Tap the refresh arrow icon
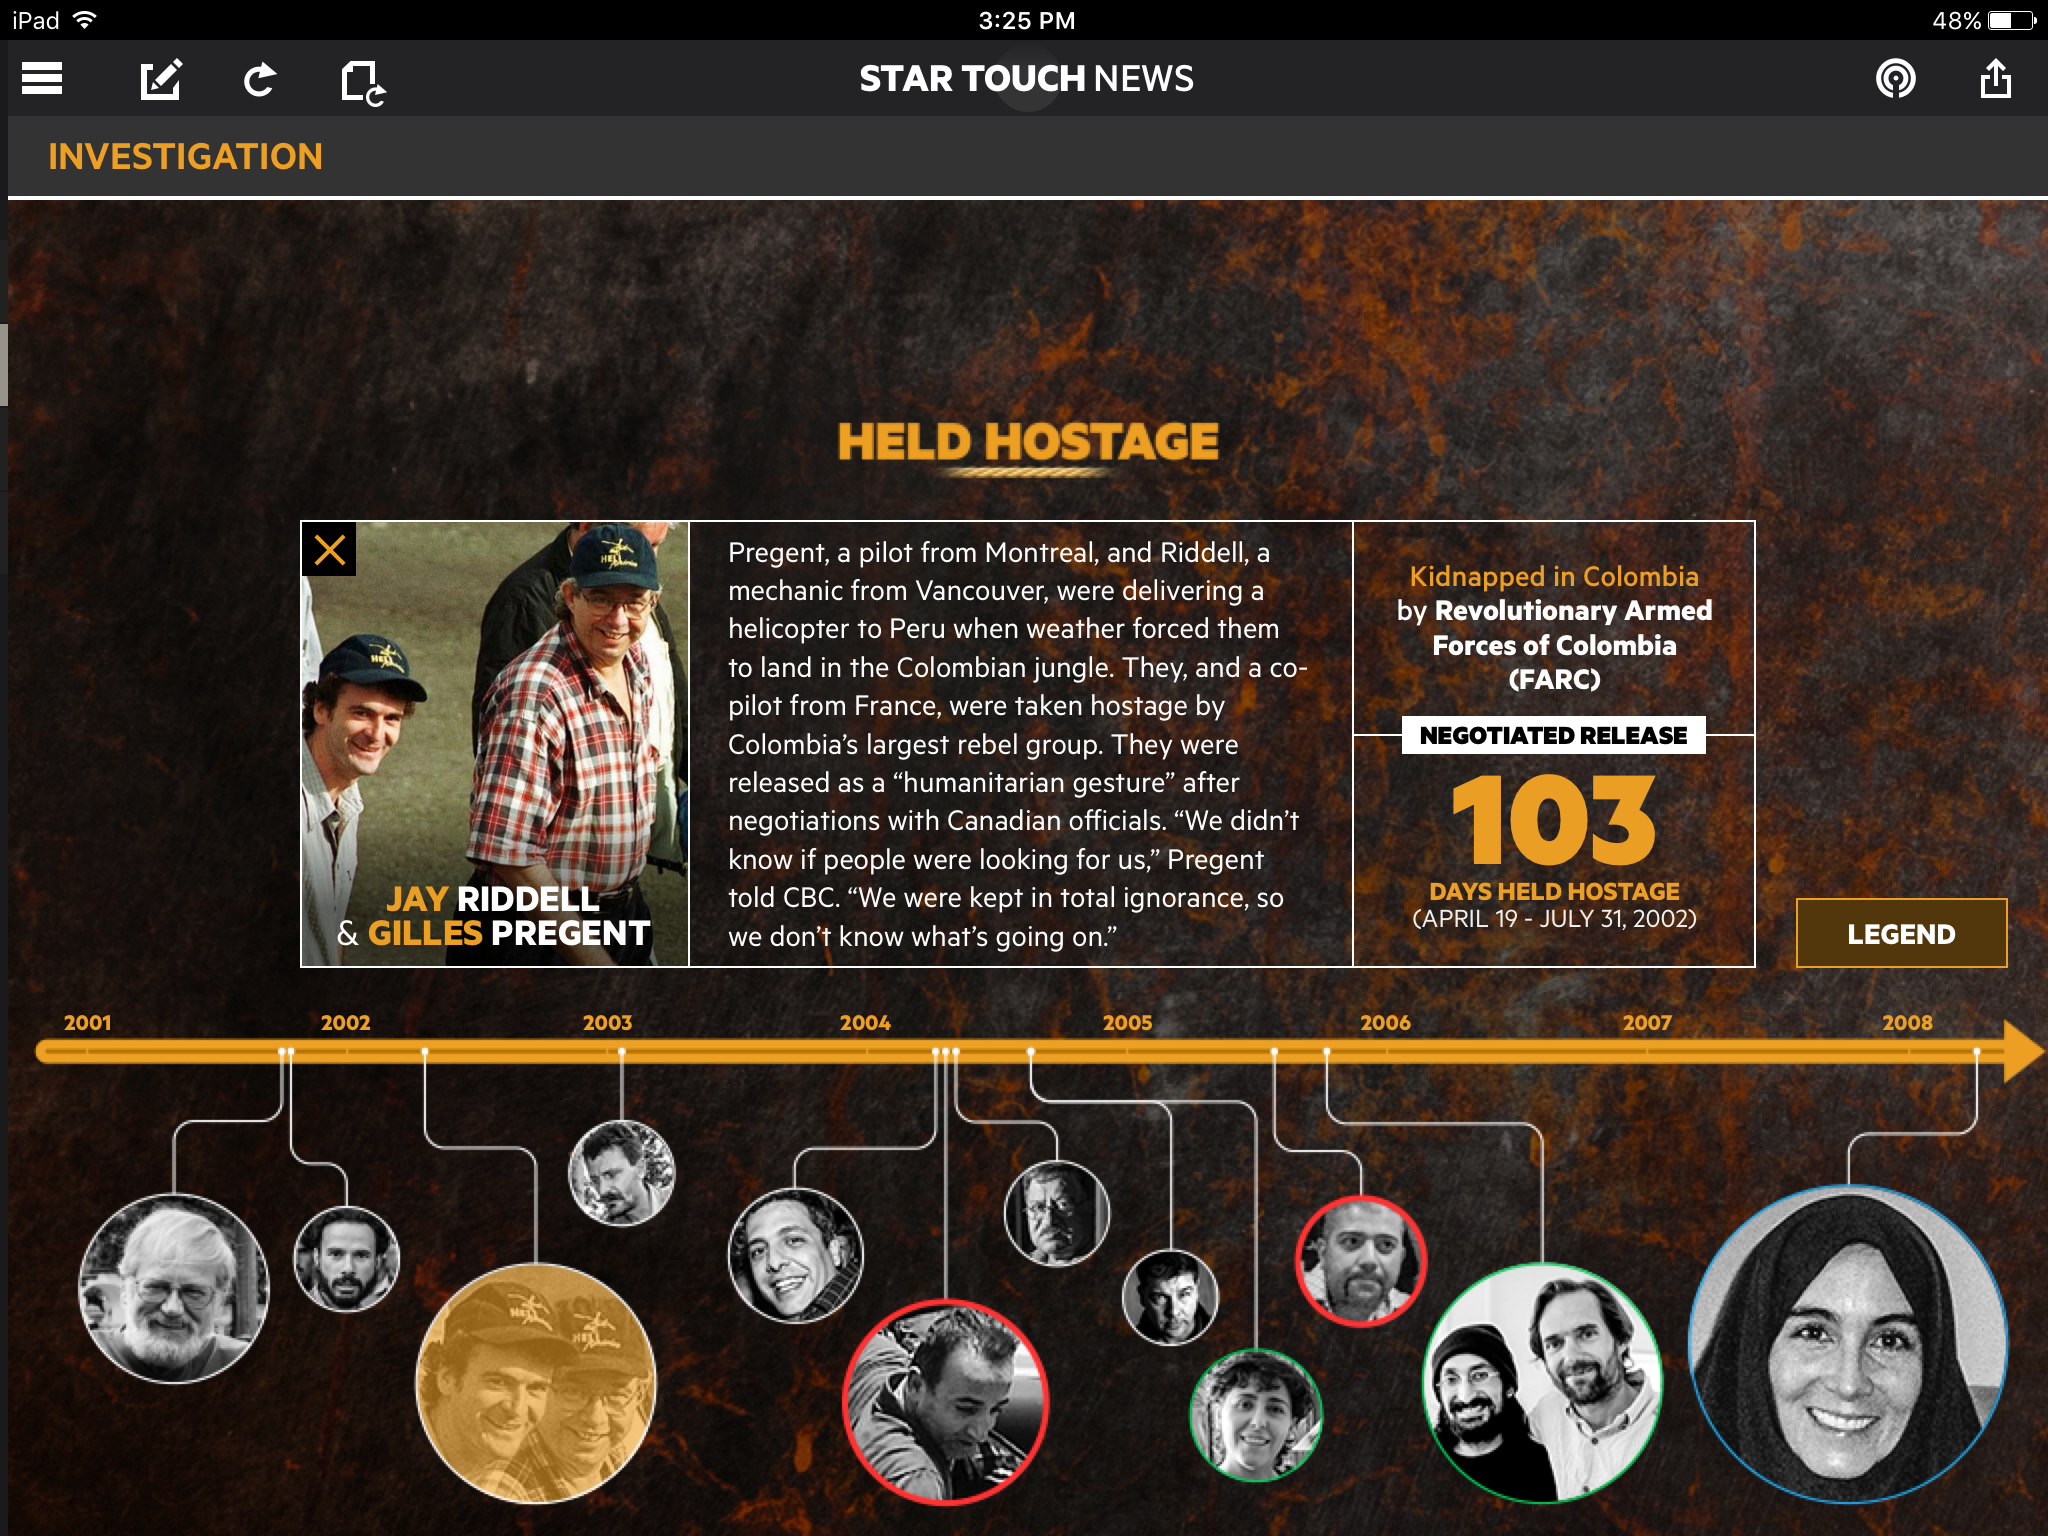This screenshot has height=1536, width=2048. 260,79
